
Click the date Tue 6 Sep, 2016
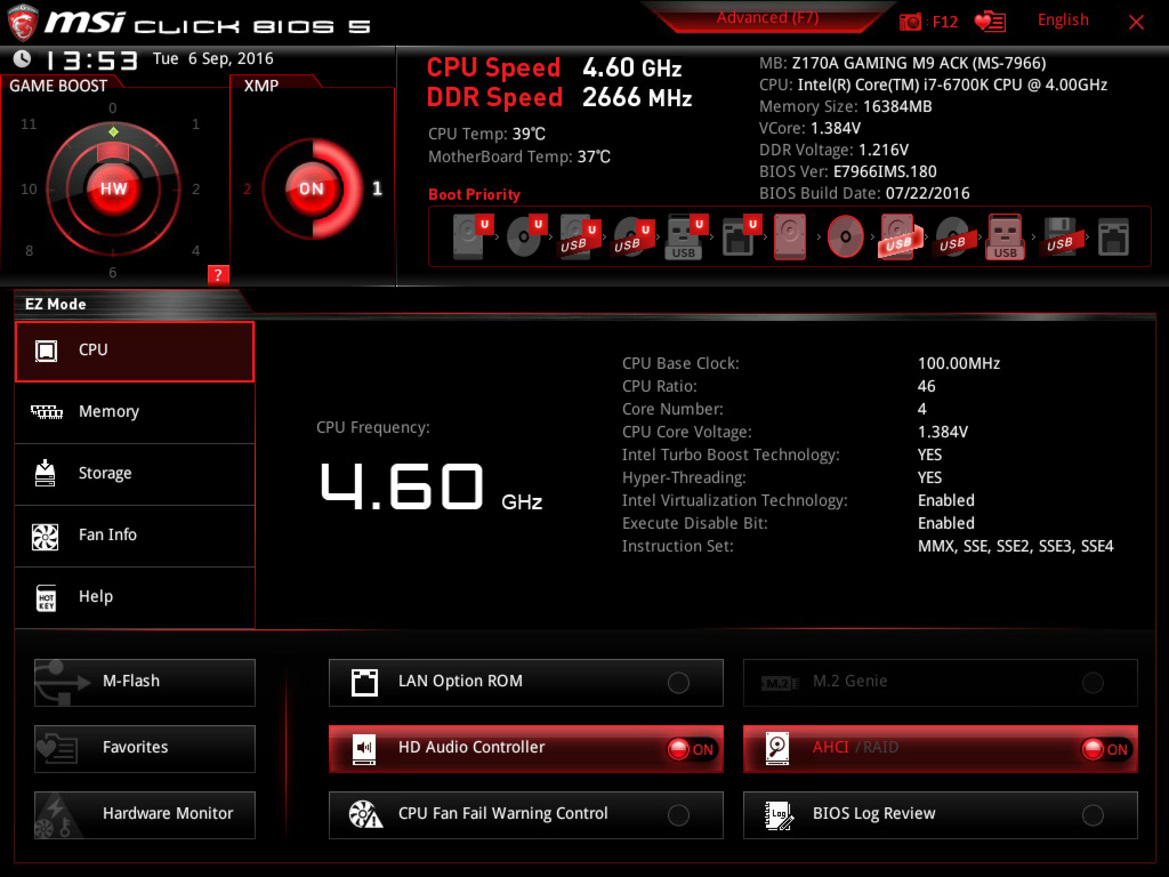point(213,58)
